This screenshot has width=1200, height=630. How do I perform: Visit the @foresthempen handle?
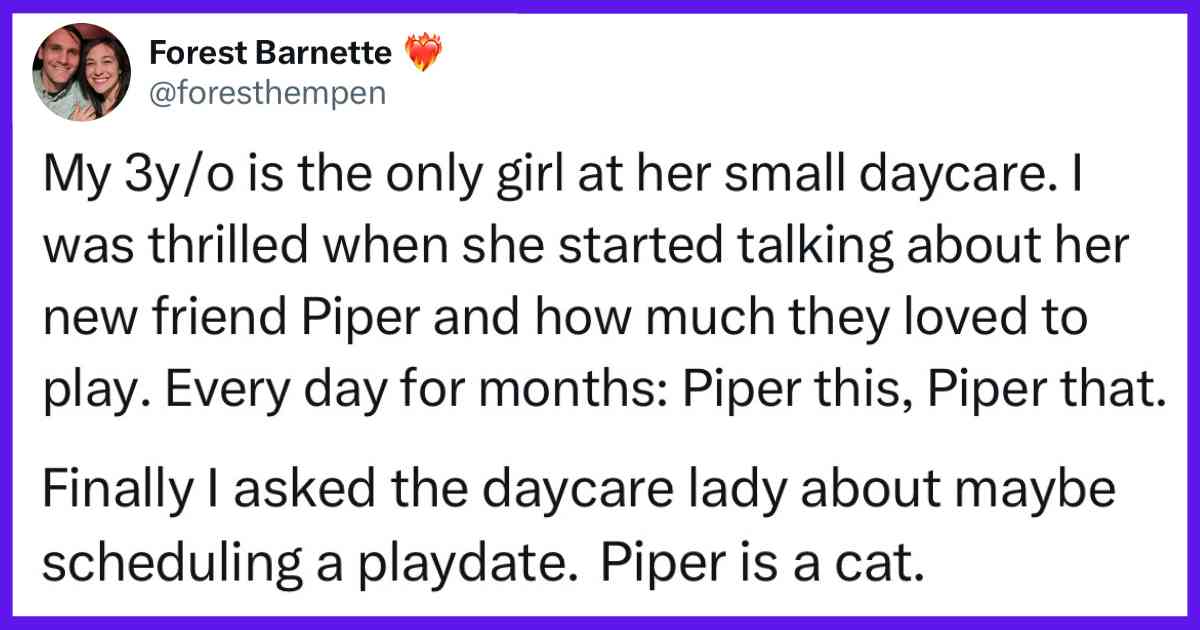point(264,95)
